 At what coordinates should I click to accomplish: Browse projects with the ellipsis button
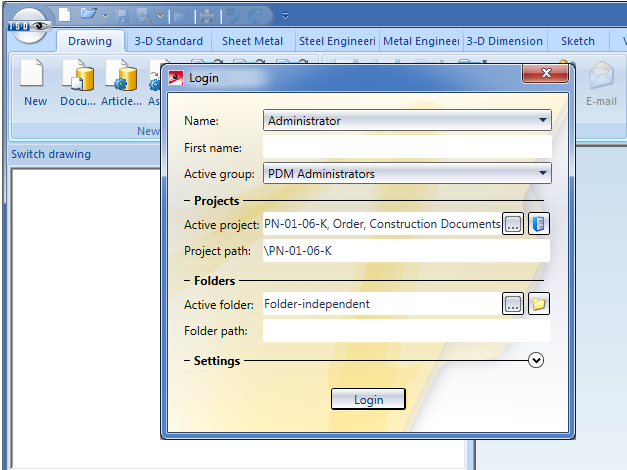click(x=513, y=224)
